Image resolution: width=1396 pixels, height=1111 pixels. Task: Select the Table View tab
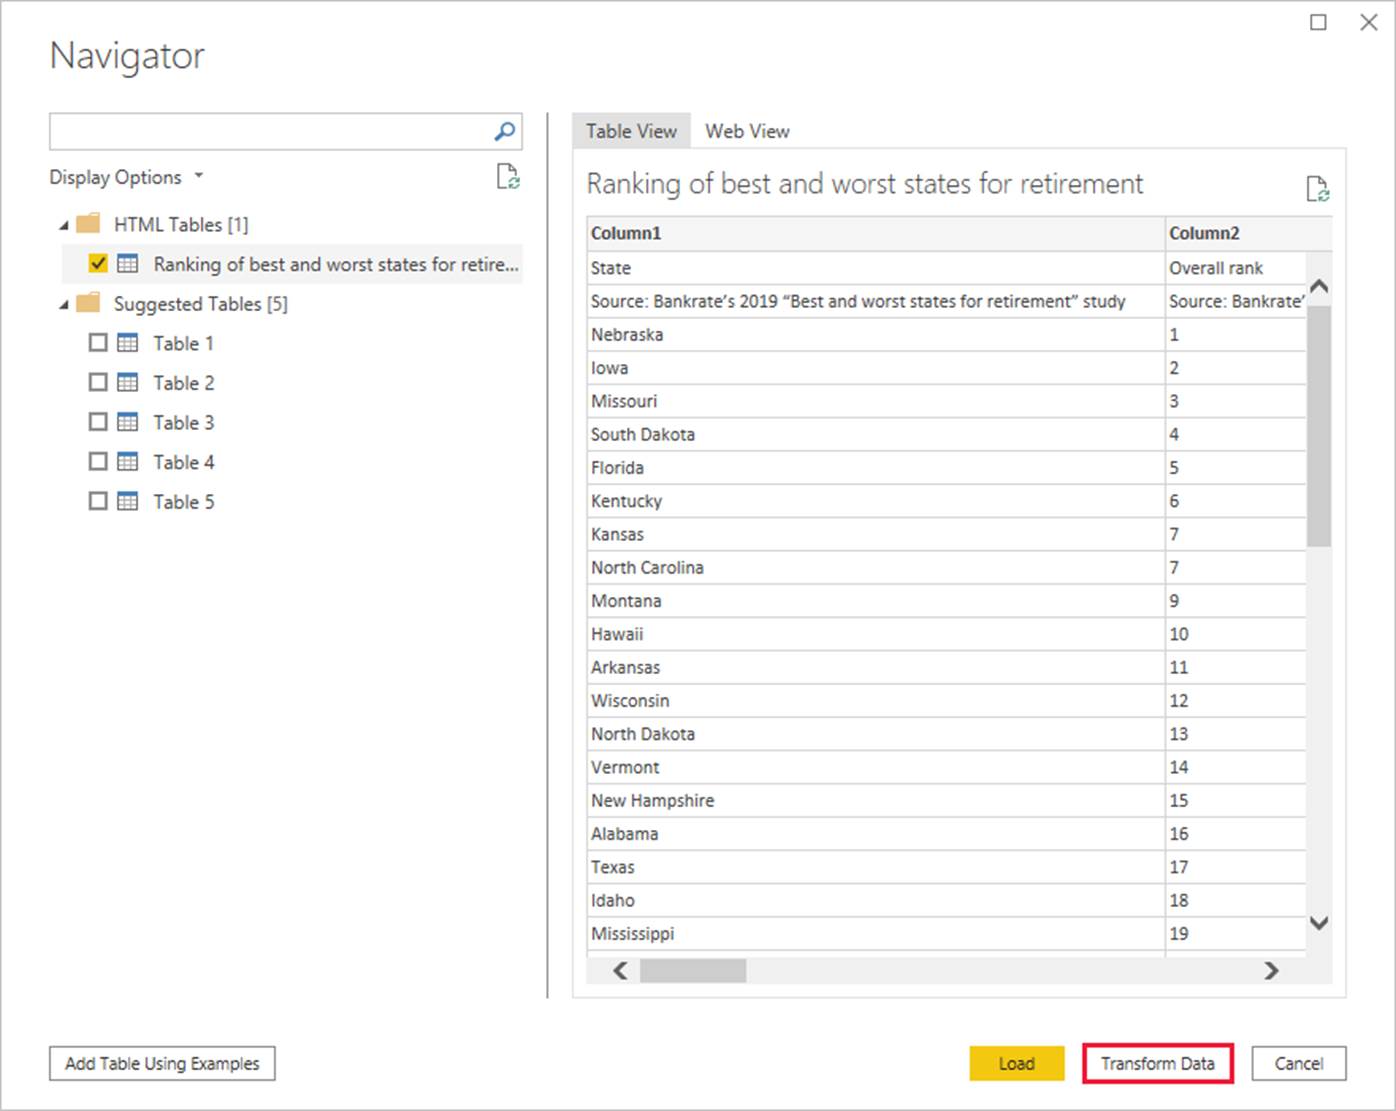[x=631, y=131]
